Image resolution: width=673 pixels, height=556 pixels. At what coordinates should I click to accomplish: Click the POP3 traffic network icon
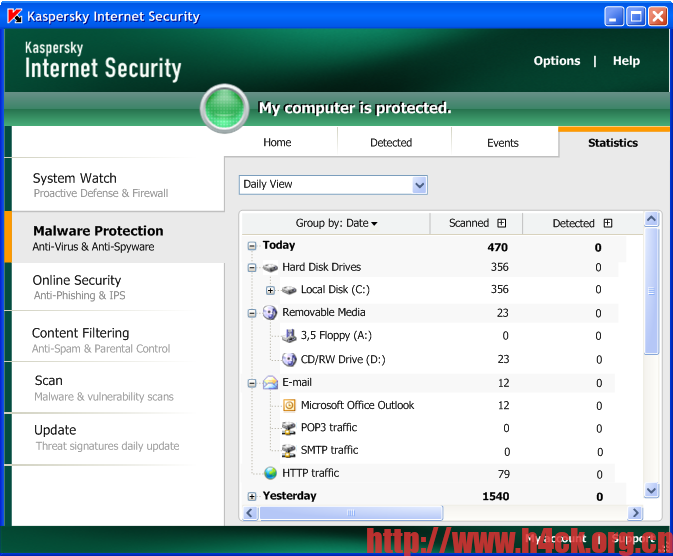[289, 428]
